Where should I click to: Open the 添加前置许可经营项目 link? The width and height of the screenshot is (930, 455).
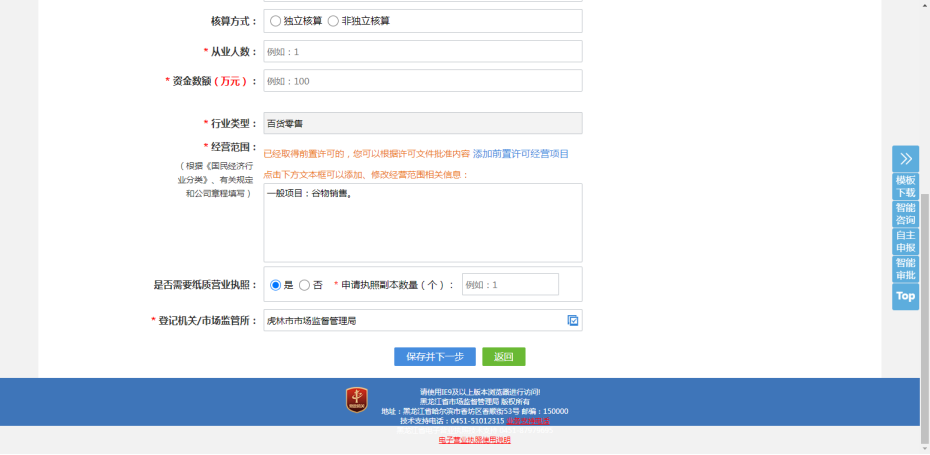(521, 154)
